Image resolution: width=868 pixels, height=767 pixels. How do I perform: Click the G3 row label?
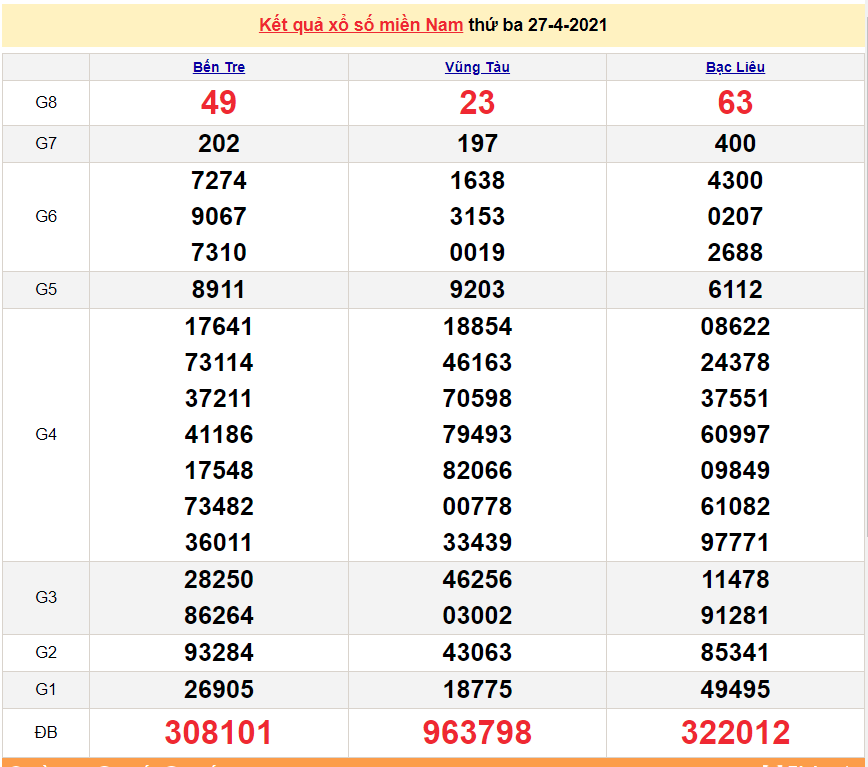pos(46,597)
